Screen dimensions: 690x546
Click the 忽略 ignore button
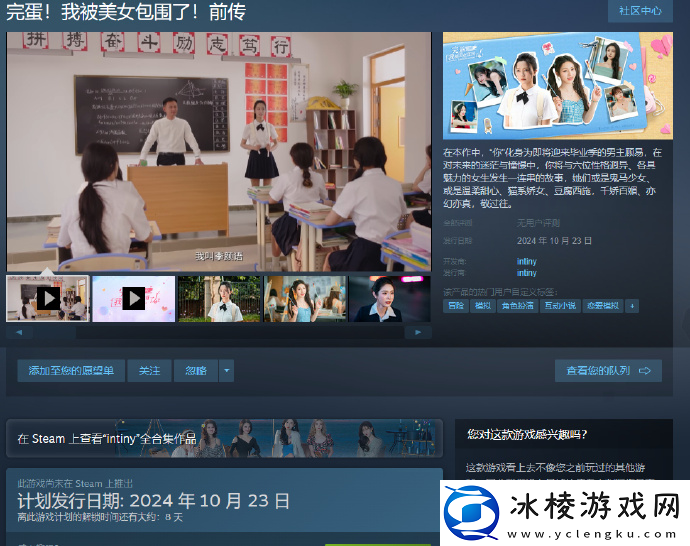pos(196,370)
